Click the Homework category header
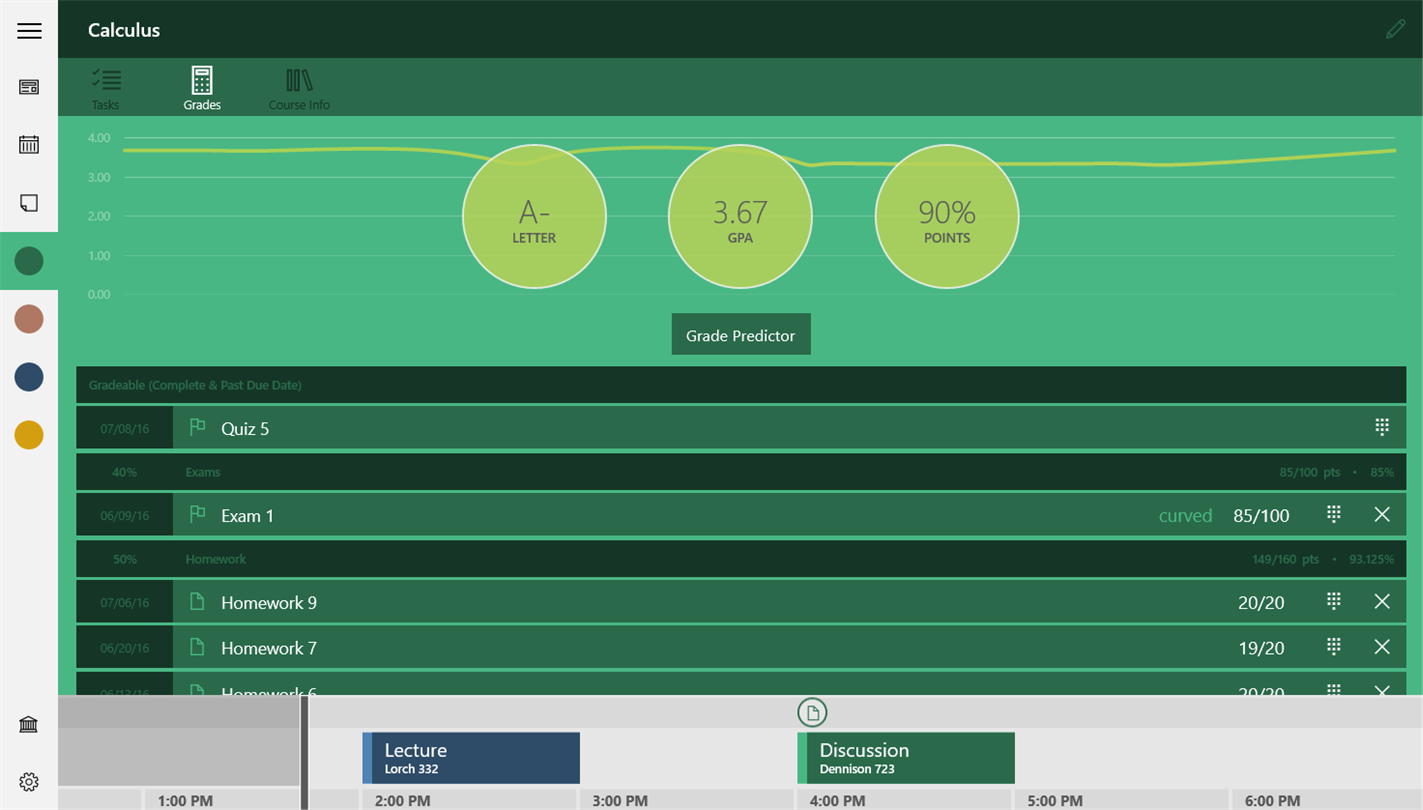Image resolution: width=1423 pixels, height=810 pixels. (741, 559)
